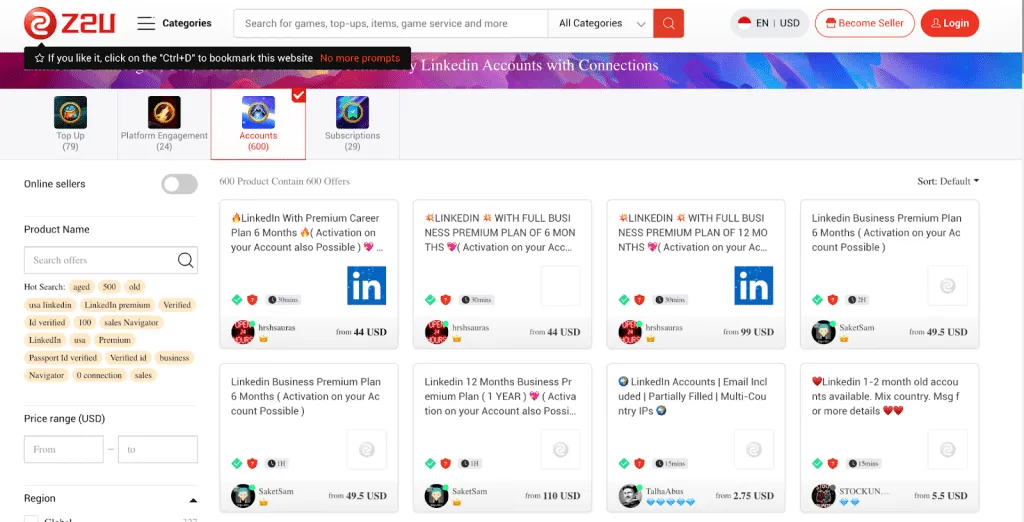Click the Top Up category icon
1024x522 pixels.
(x=71, y=112)
